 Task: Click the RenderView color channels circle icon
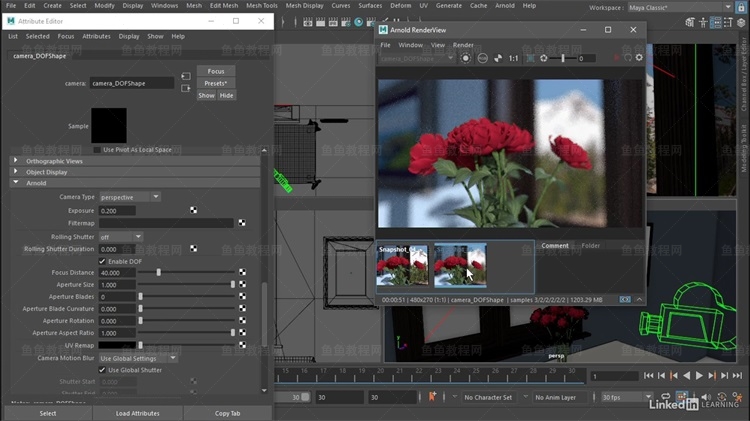click(483, 58)
